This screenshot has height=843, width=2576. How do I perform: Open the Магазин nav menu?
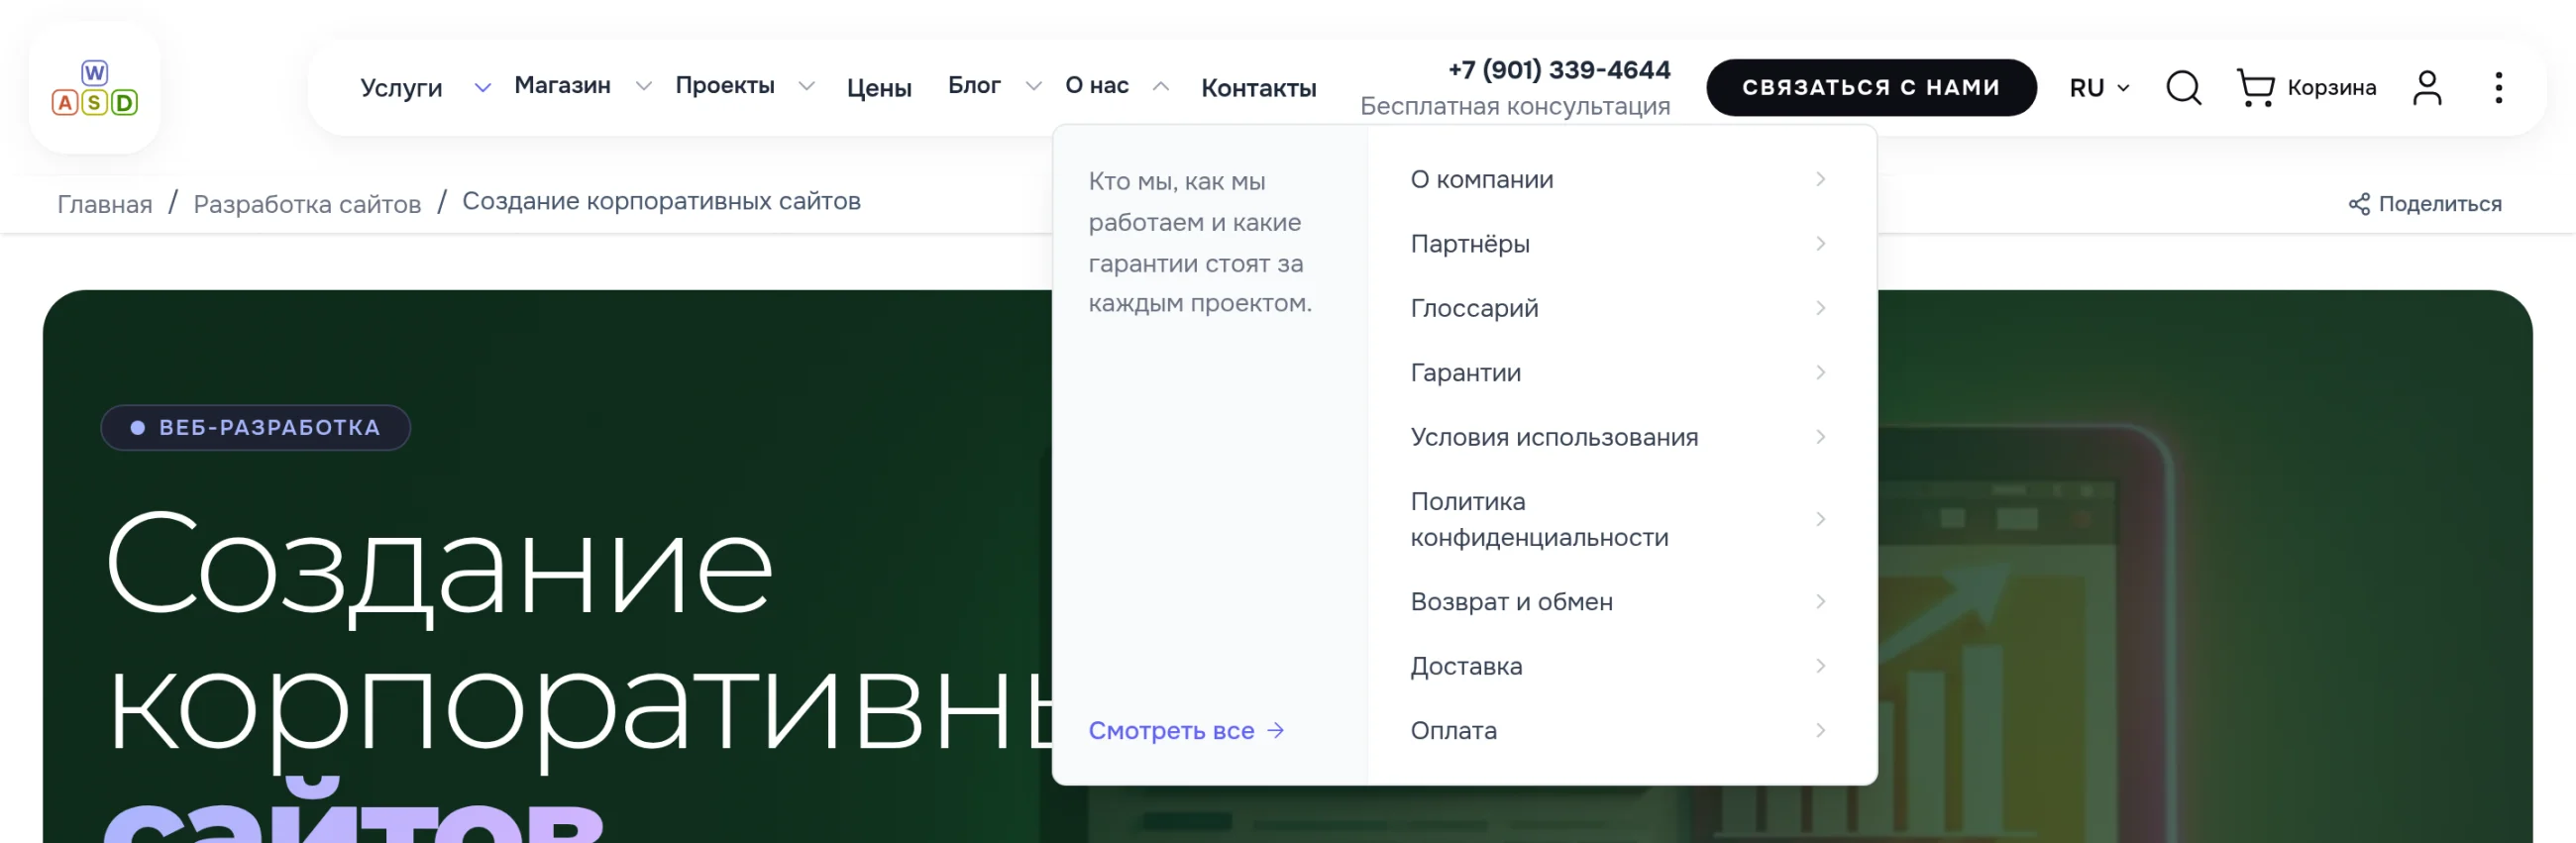click(x=562, y=86)
